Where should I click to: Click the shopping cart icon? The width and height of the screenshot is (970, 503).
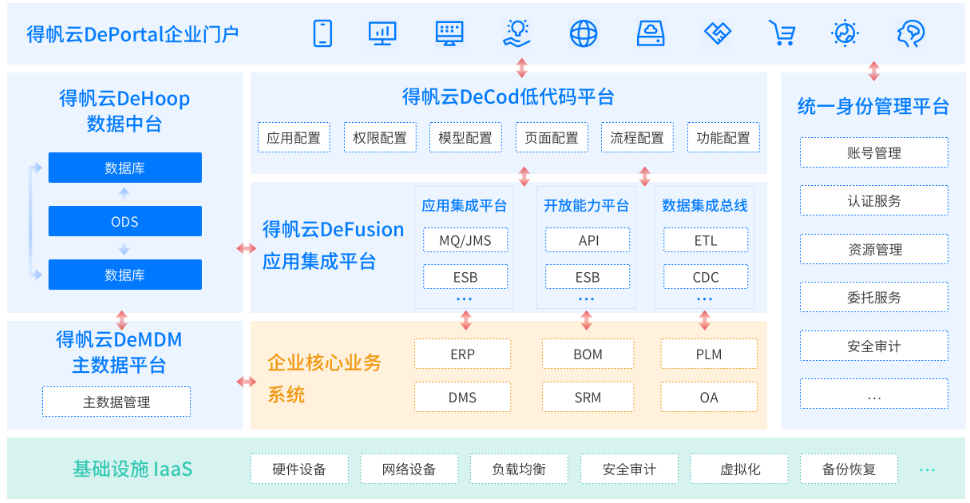[x=782, y=33]
